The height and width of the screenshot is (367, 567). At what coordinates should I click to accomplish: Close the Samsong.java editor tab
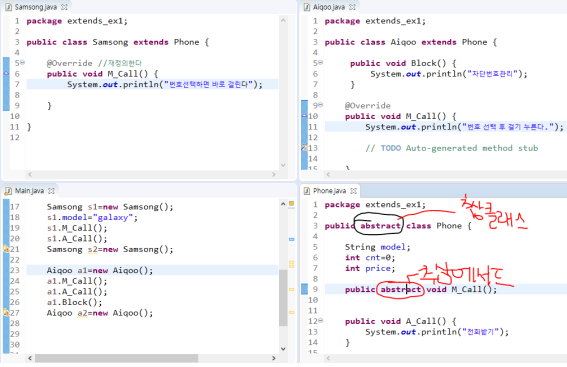[x=64, y=7]
